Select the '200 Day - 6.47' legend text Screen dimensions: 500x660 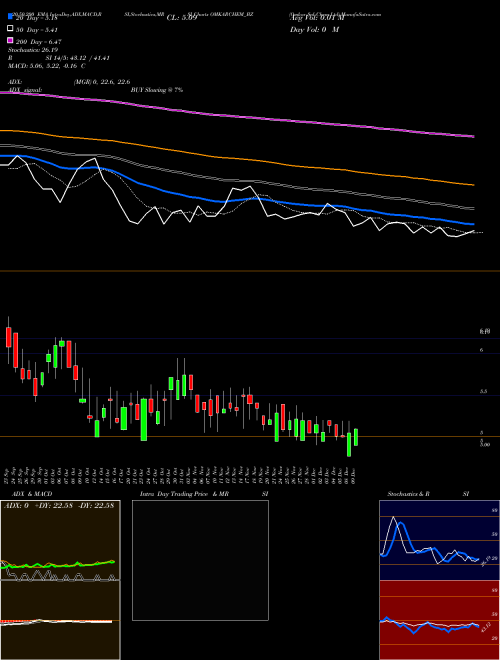[38, 41]
